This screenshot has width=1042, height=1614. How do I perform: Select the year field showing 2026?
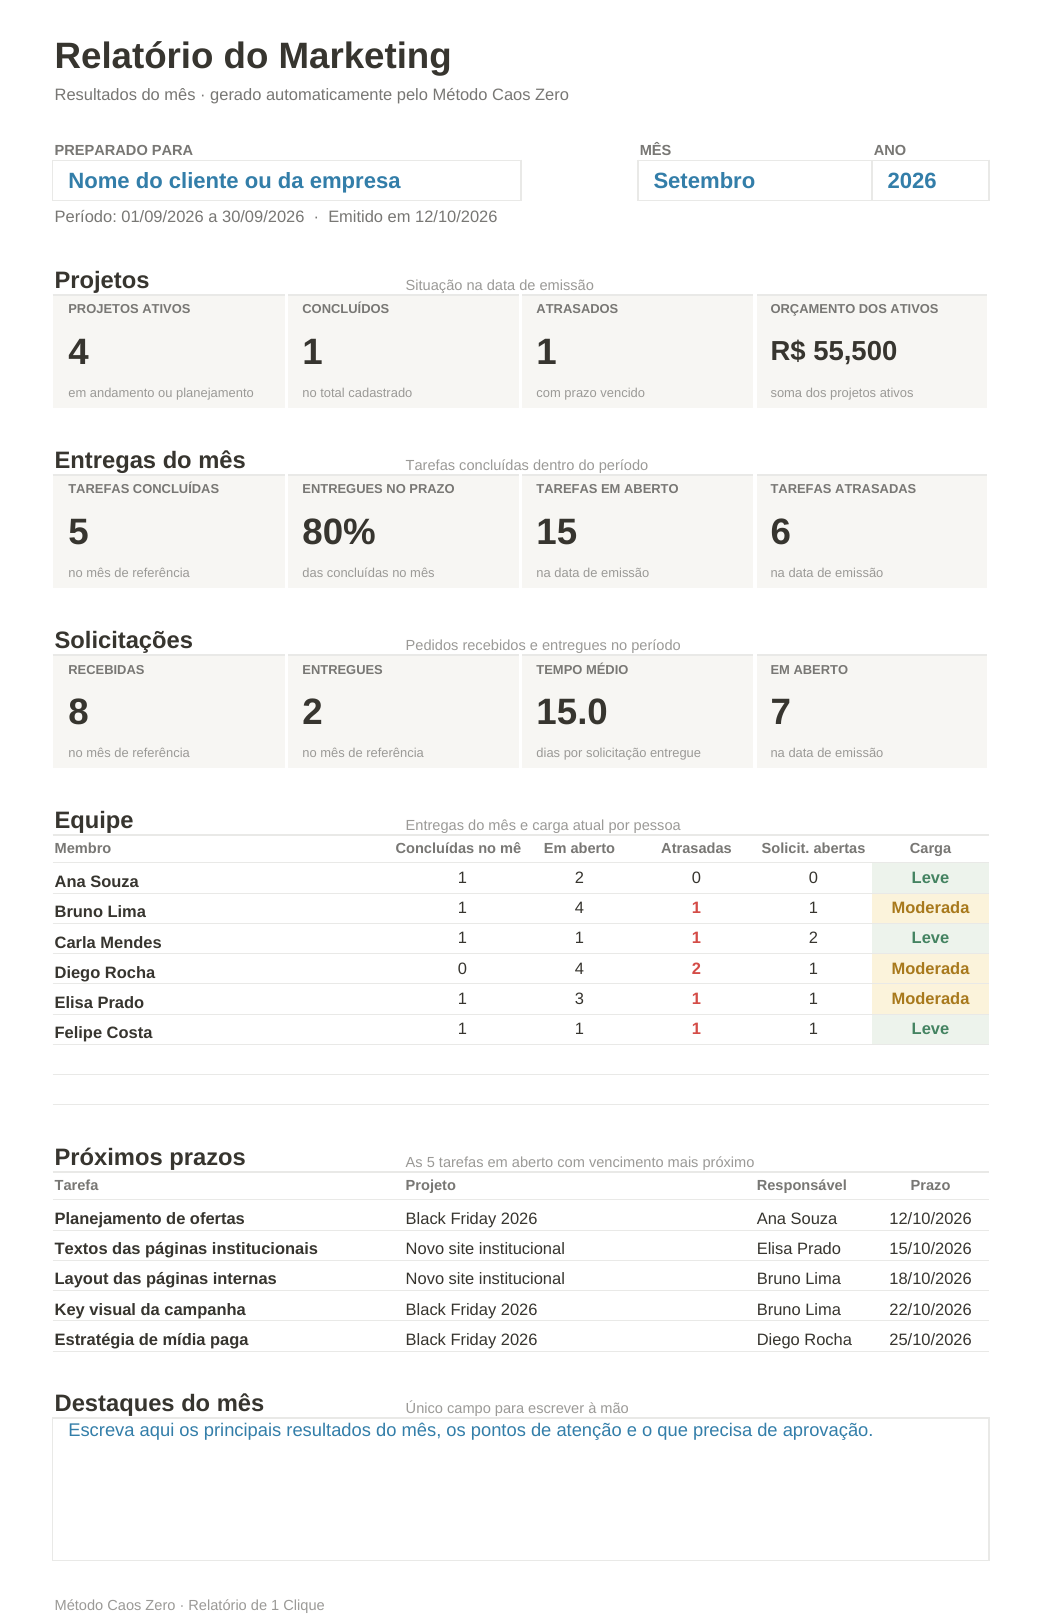click(931, 181)
